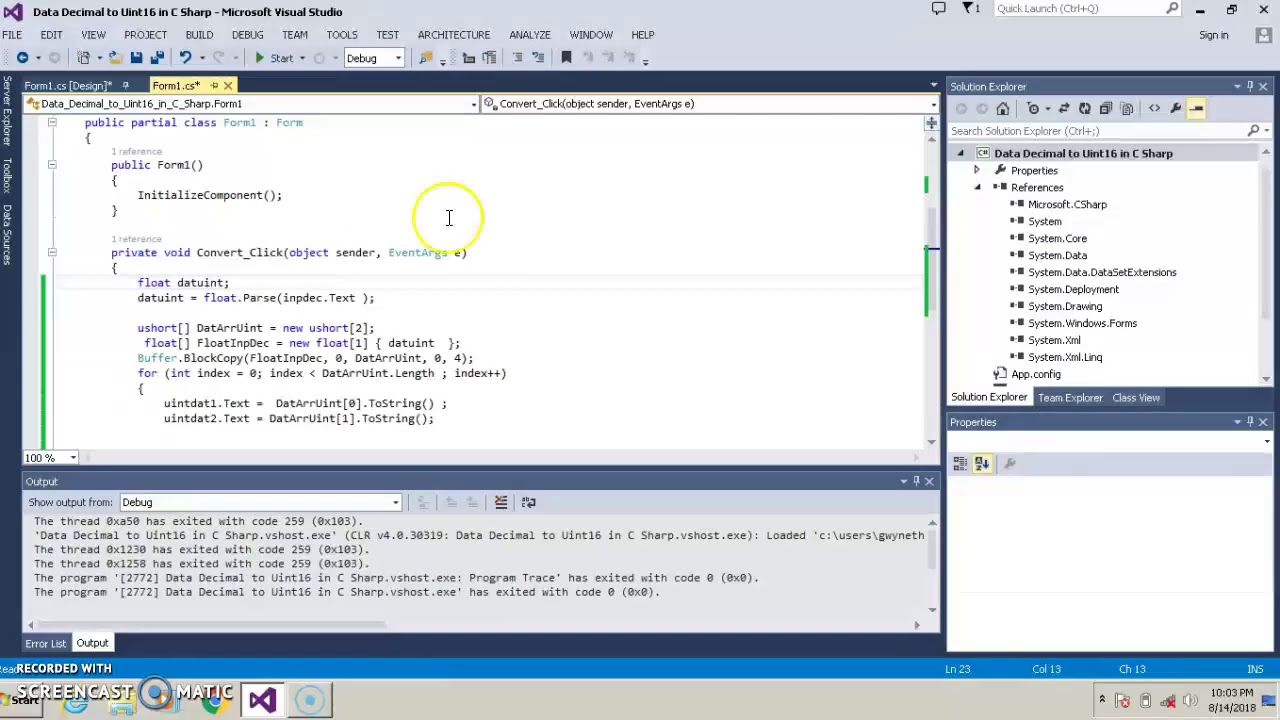This screenshot has width=1280, height=720.
Task: Click the Visual Studio icon in taskbar
Action: pos(262,700)
